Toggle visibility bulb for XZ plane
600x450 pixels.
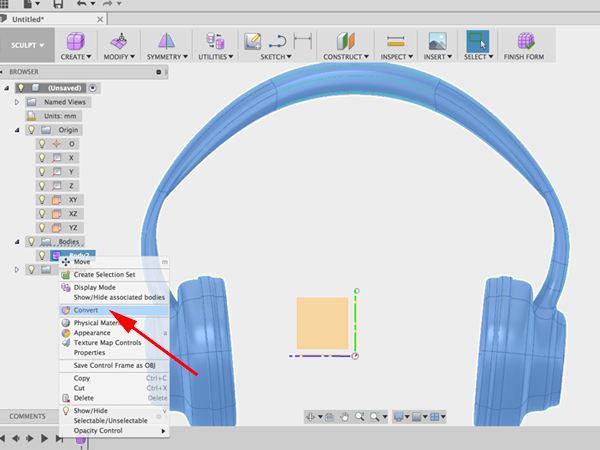[42, 214]
